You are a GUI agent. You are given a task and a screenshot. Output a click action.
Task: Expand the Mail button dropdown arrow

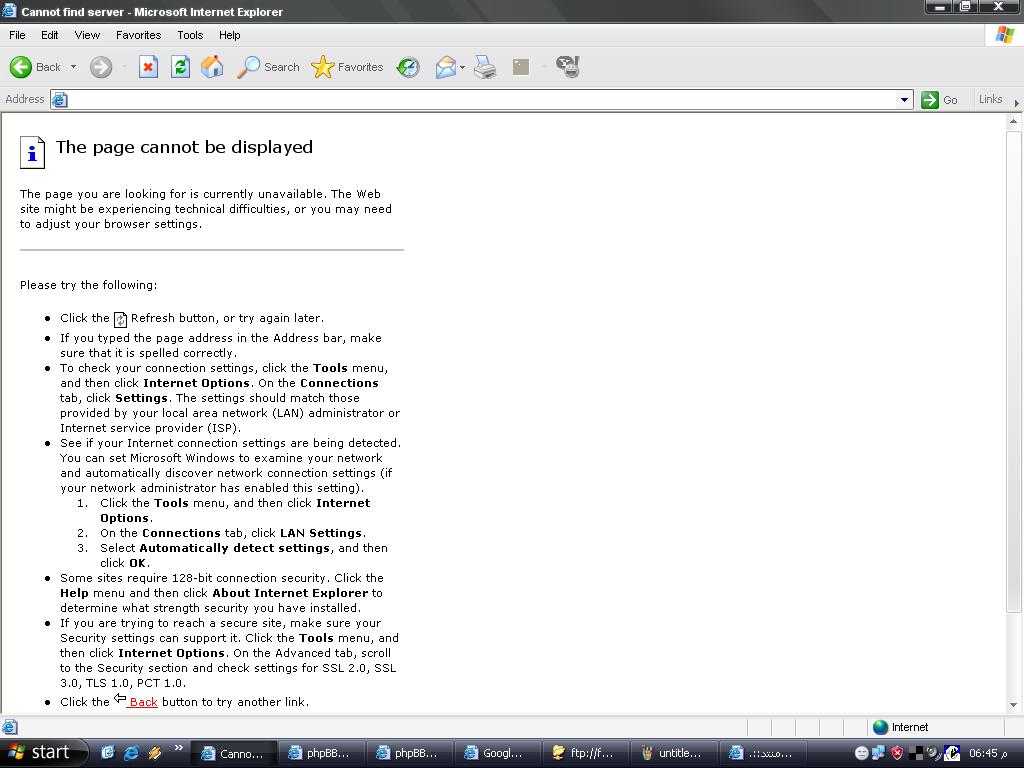coord(462,67)
